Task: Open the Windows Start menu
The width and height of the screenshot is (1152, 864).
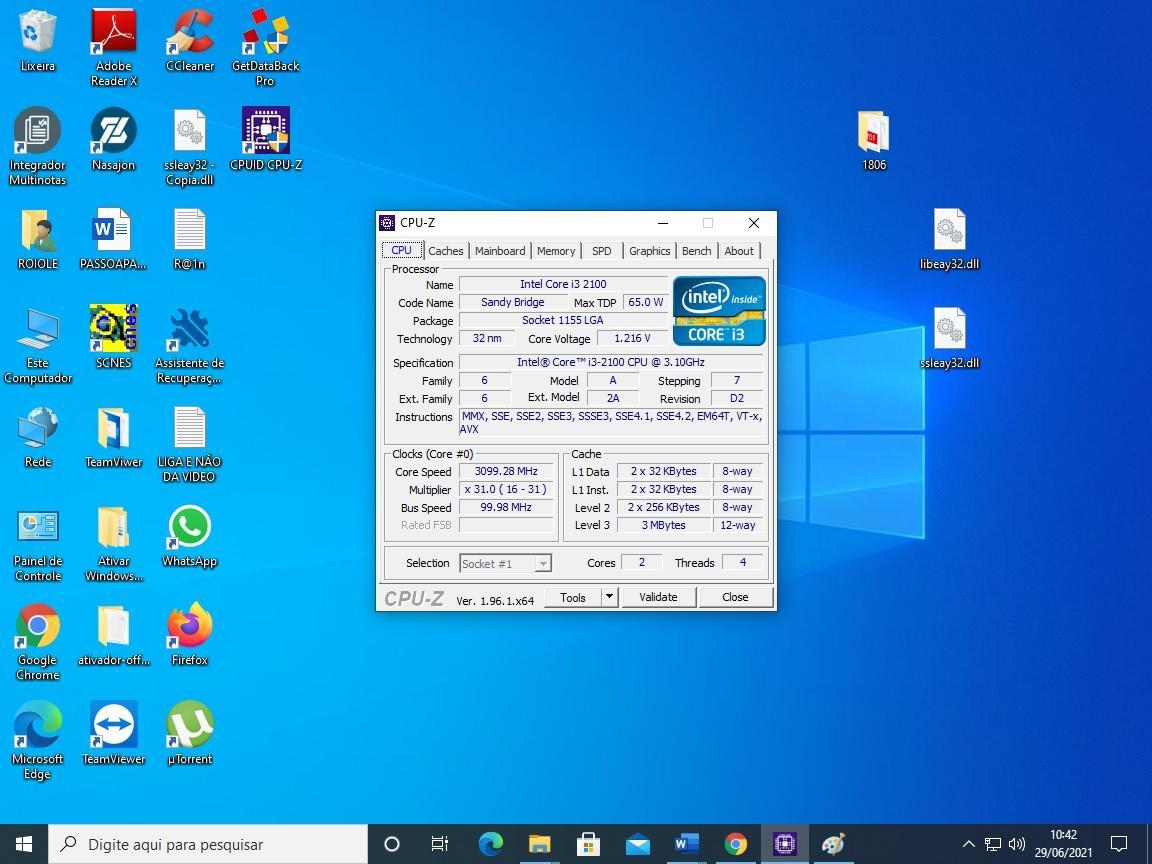Action: tap(24, 844)
